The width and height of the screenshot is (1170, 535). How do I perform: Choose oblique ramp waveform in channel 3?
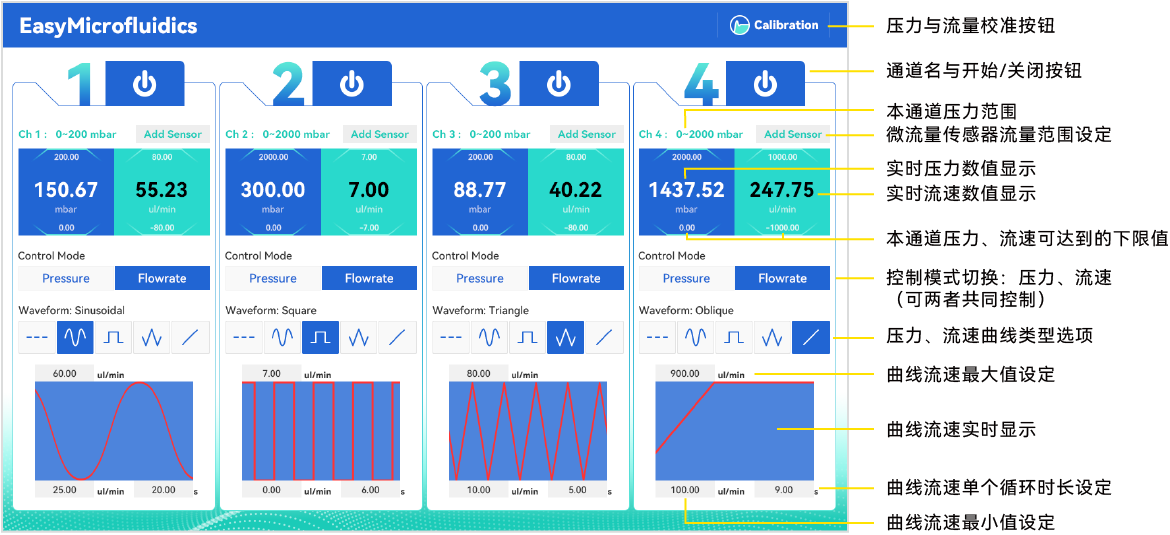(x=604, y=337)
